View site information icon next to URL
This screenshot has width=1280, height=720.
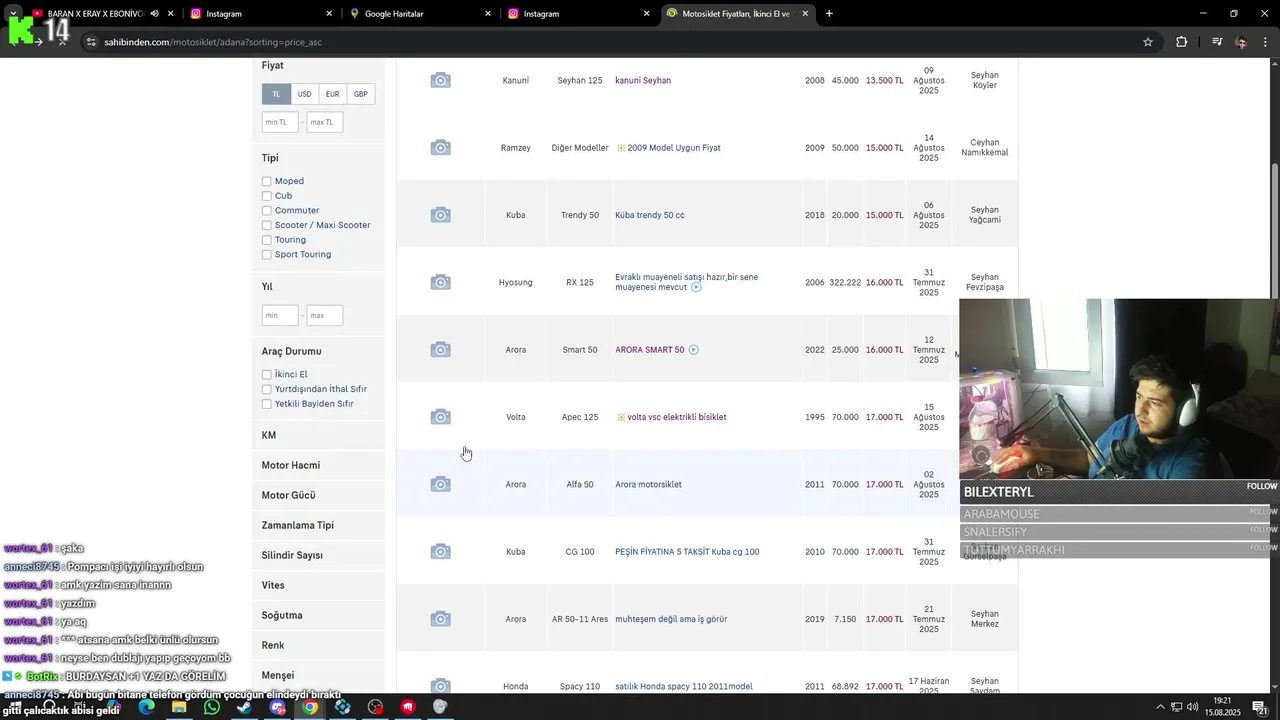tap(91, 42)
